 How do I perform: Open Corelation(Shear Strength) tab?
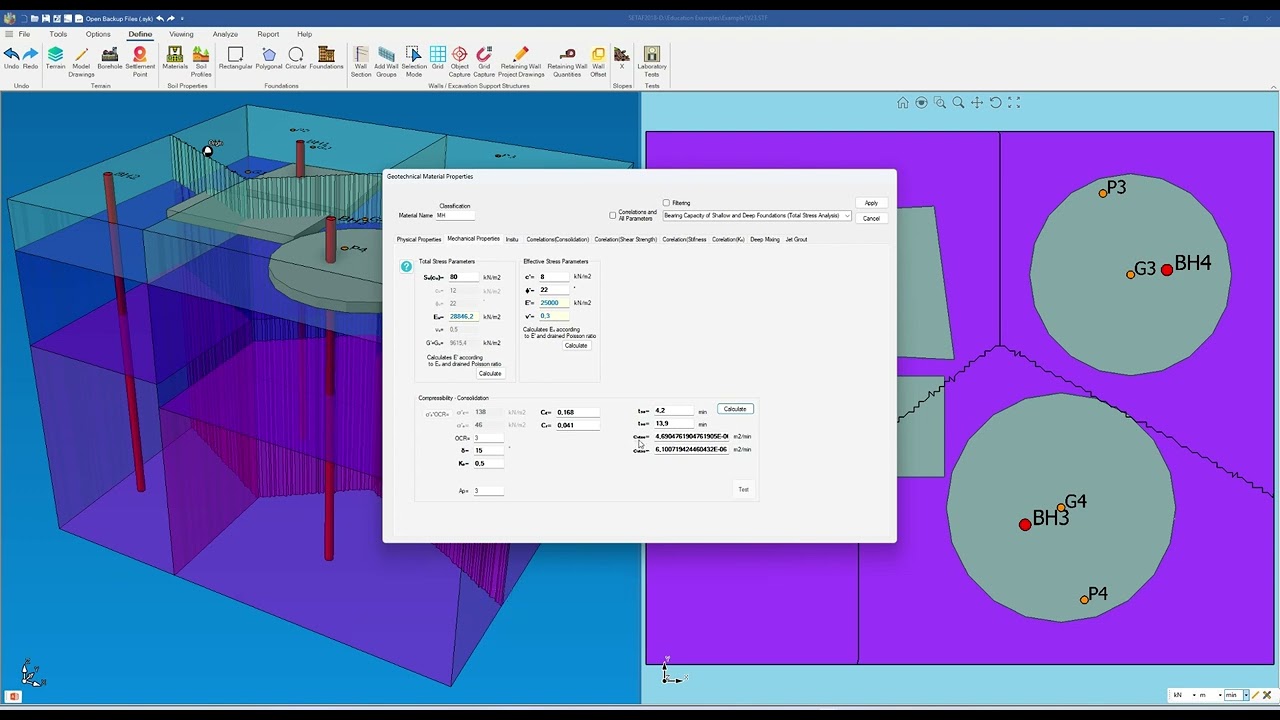point(626,239)
